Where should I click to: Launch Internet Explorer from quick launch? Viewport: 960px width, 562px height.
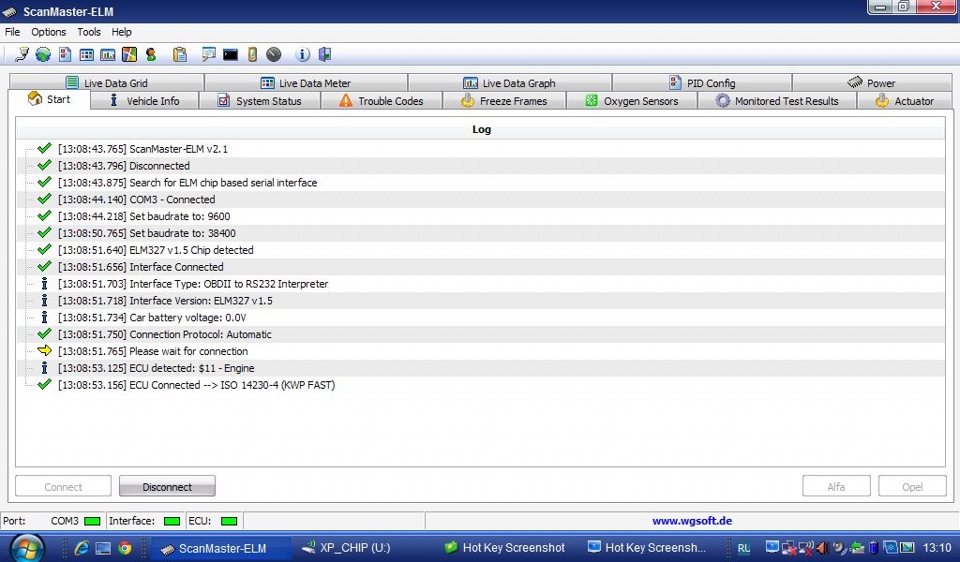[x=81, y=548]
